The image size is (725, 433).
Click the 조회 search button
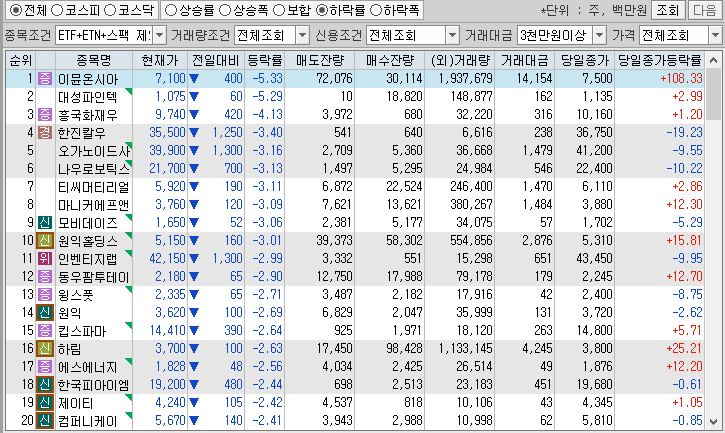click(x=667, y=10)
